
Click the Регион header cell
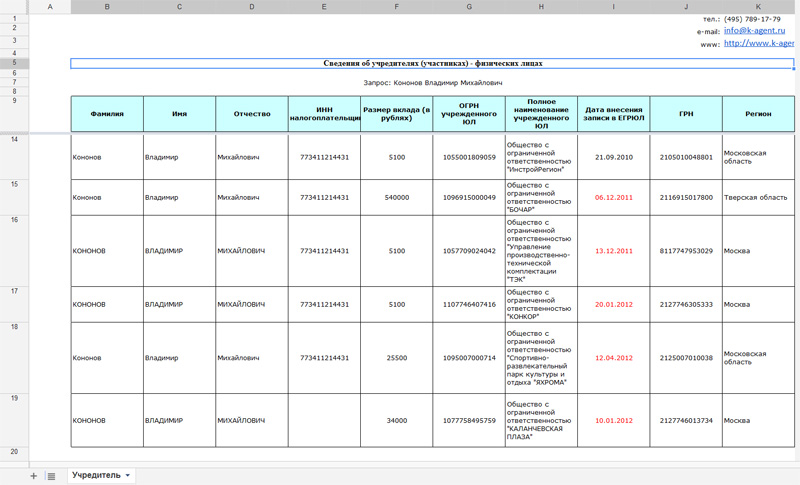click(758, 114)
